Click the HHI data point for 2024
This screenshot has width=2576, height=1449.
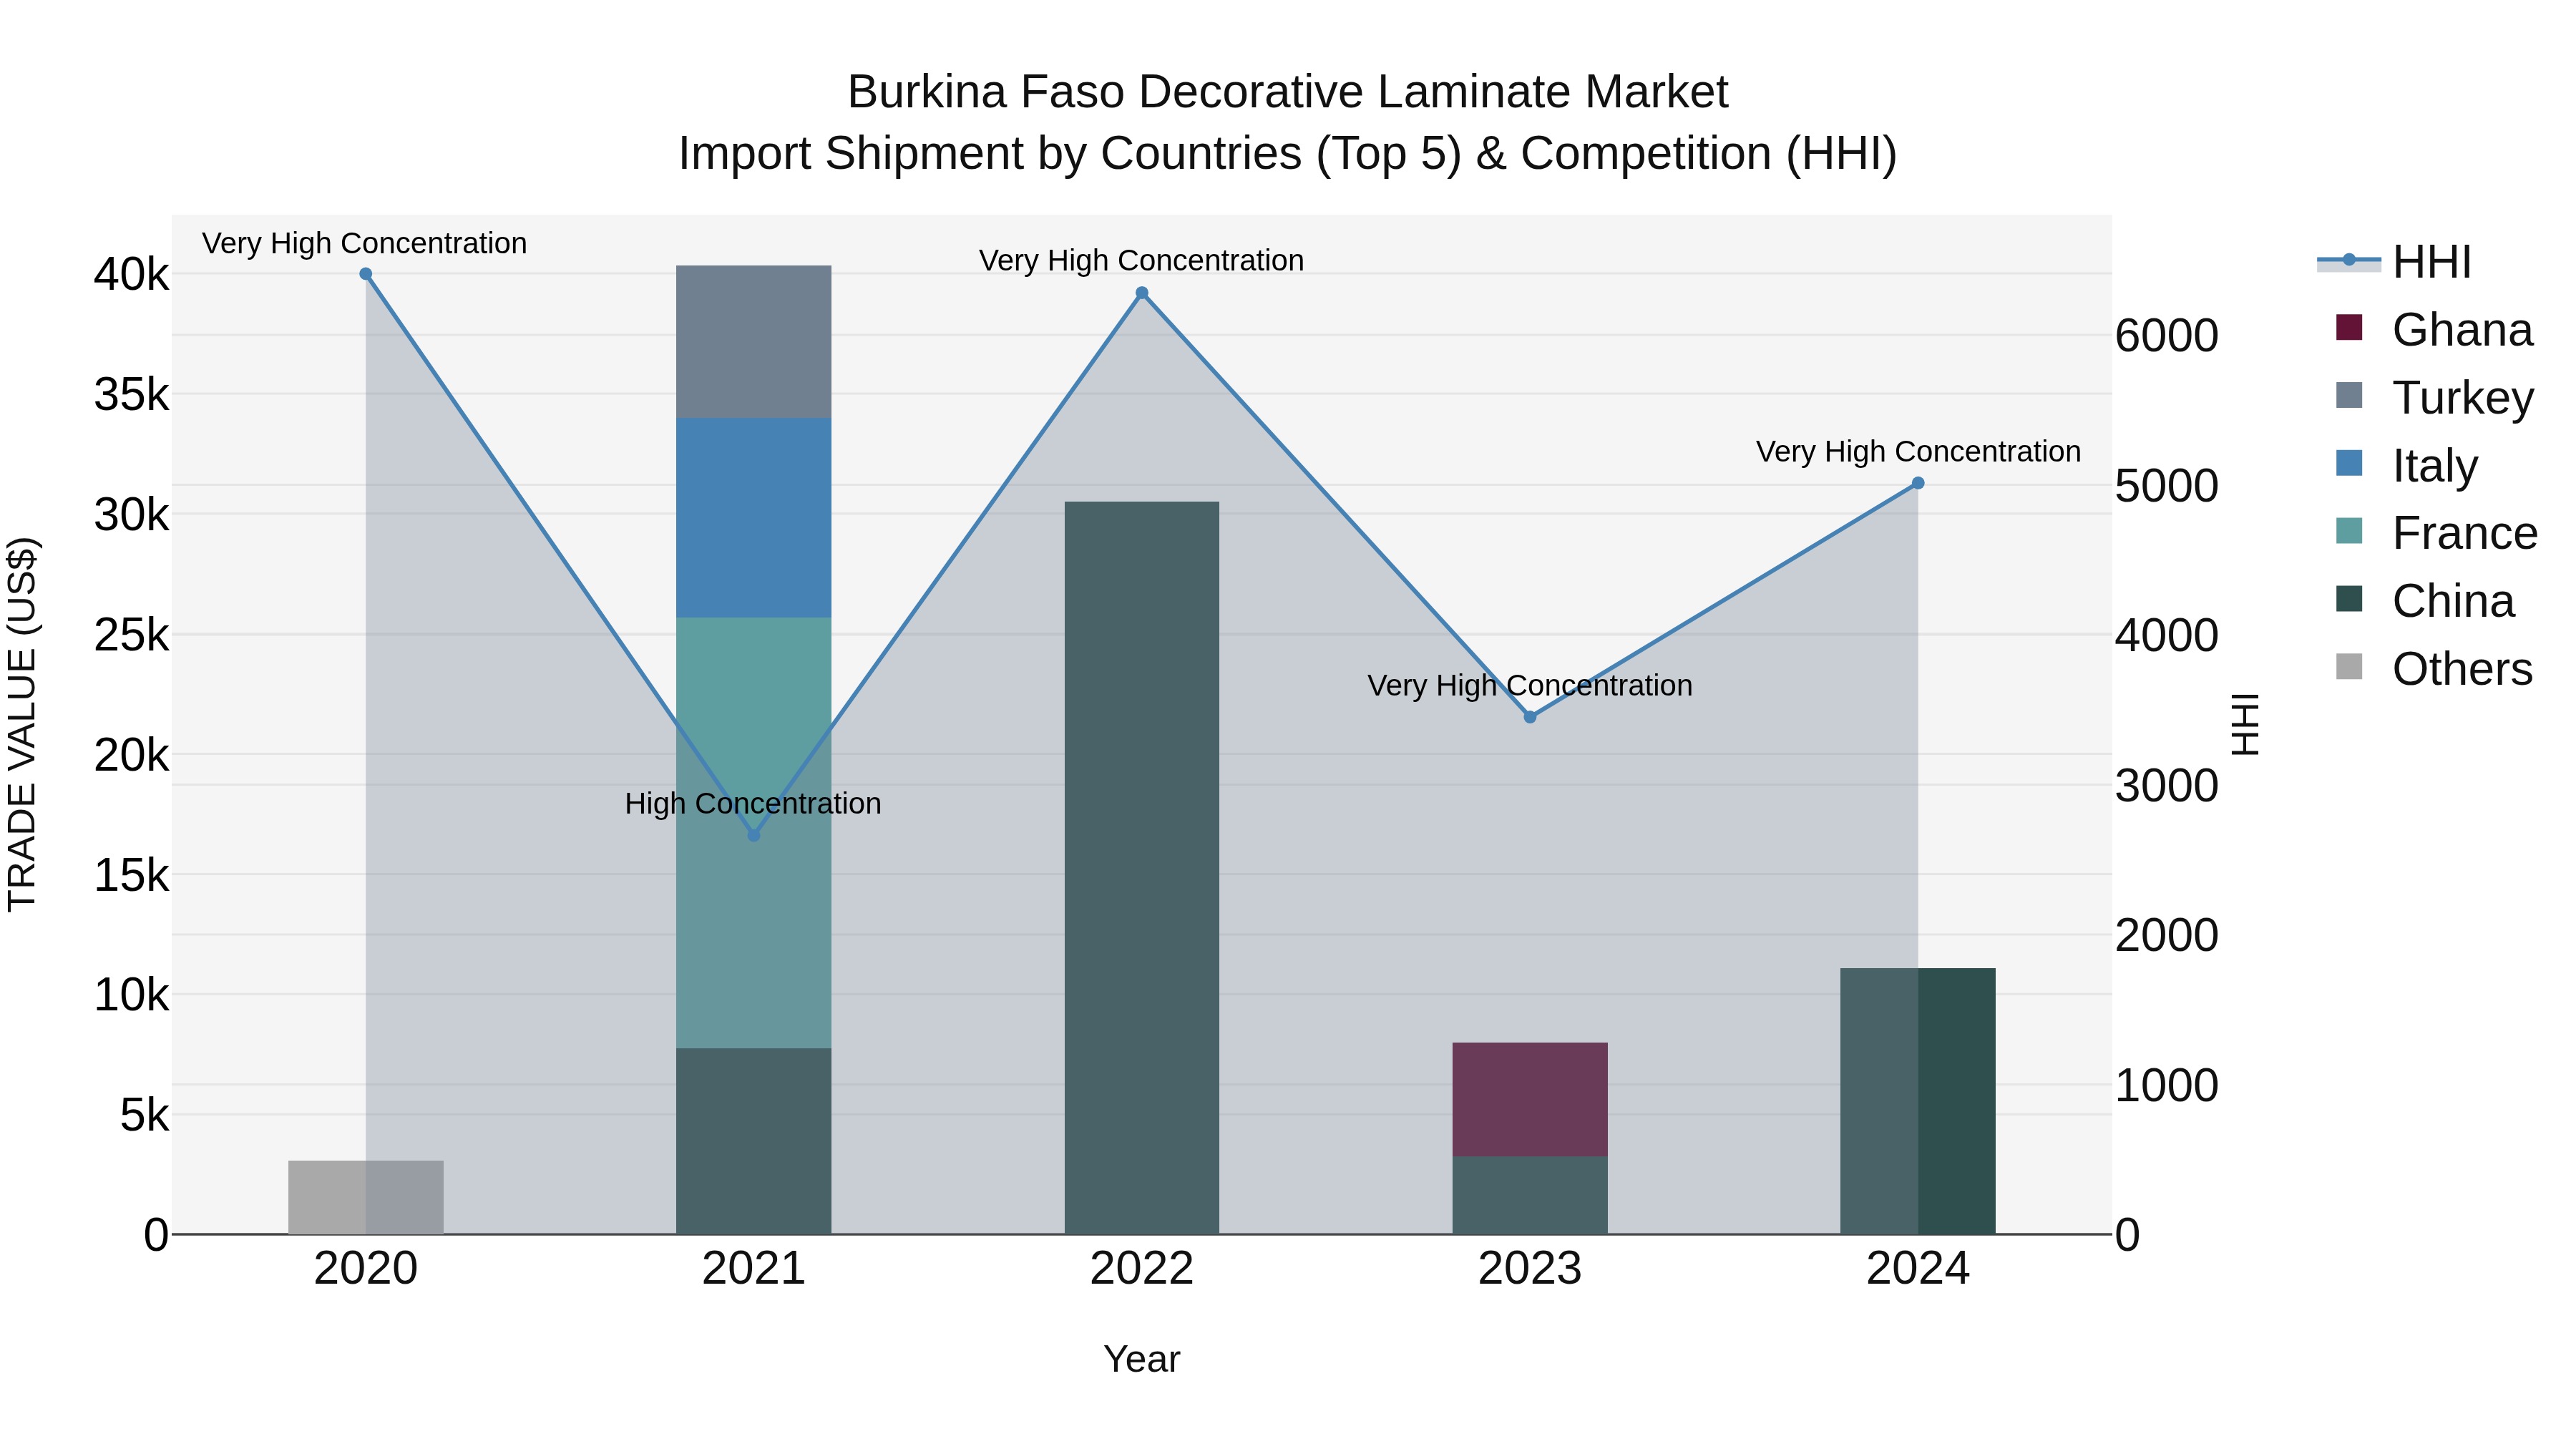pos(1918,483)
